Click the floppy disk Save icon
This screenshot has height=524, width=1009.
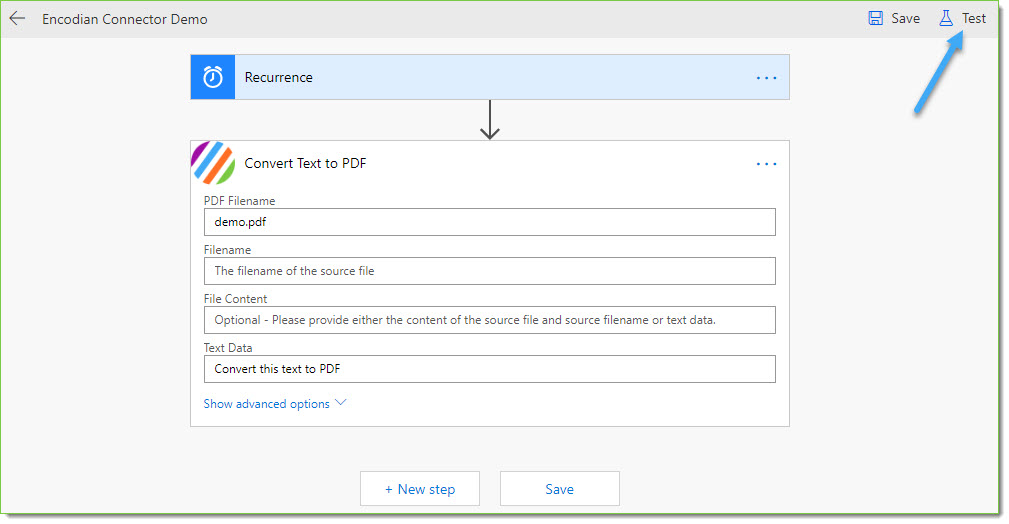875,18
